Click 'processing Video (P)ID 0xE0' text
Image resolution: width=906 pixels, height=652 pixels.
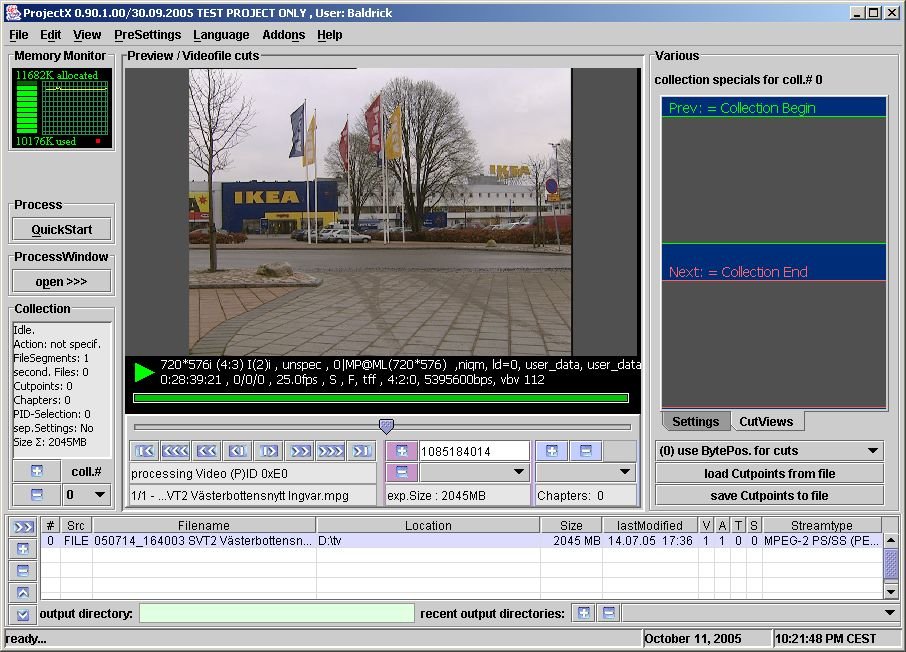click(x=209, y=473)
